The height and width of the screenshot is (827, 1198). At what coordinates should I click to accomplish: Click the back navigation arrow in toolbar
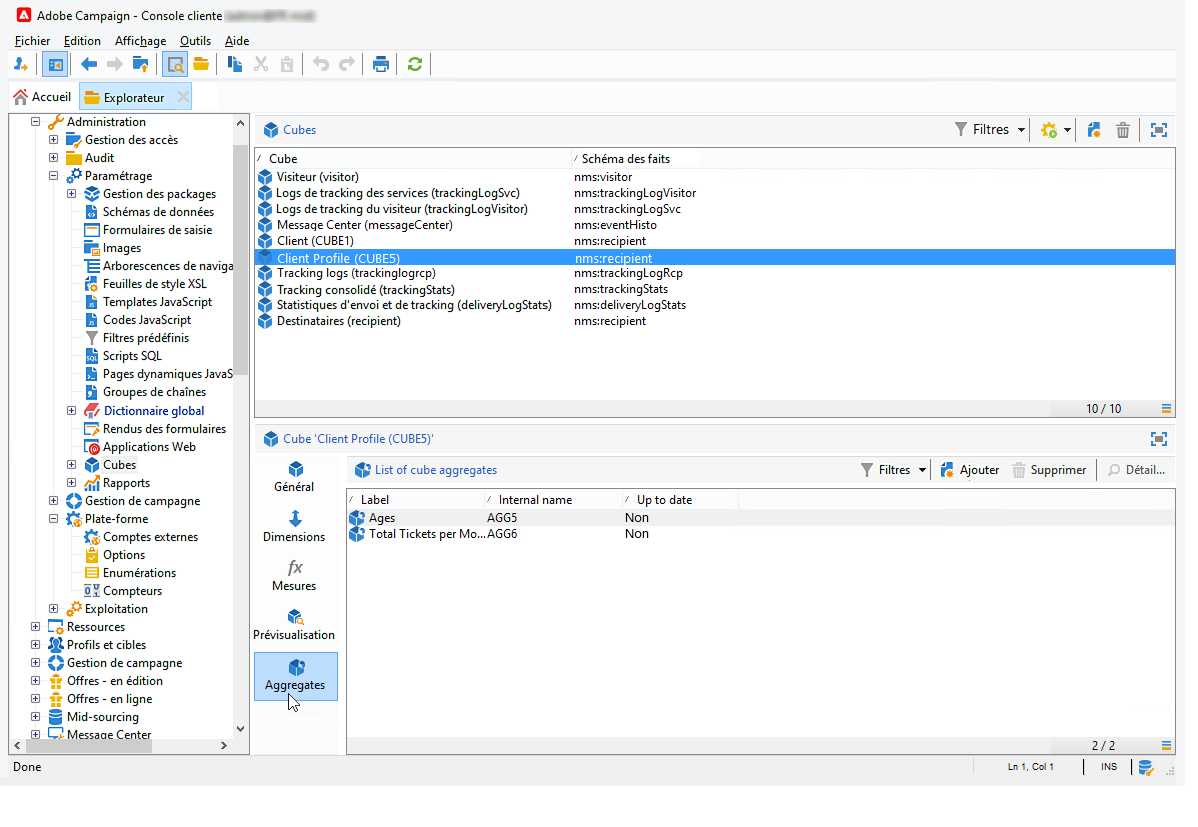pos(89,64)
